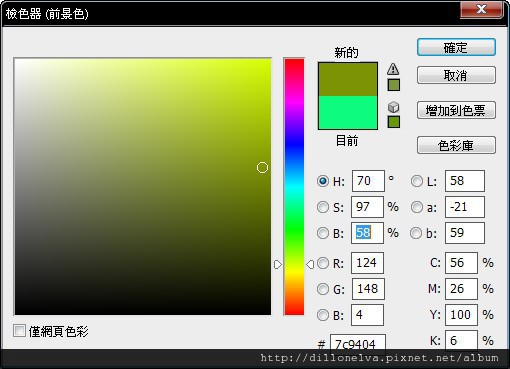Click the G value field showing 148

[x=368, y=289]
